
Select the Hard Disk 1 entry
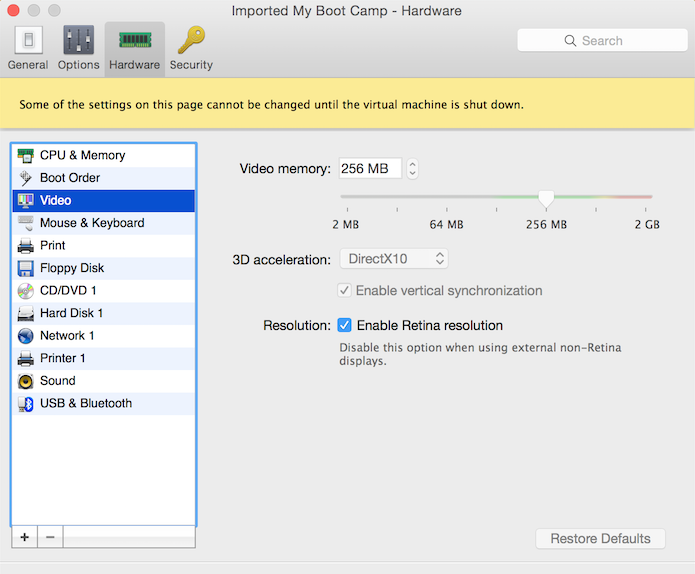(103, 314)
